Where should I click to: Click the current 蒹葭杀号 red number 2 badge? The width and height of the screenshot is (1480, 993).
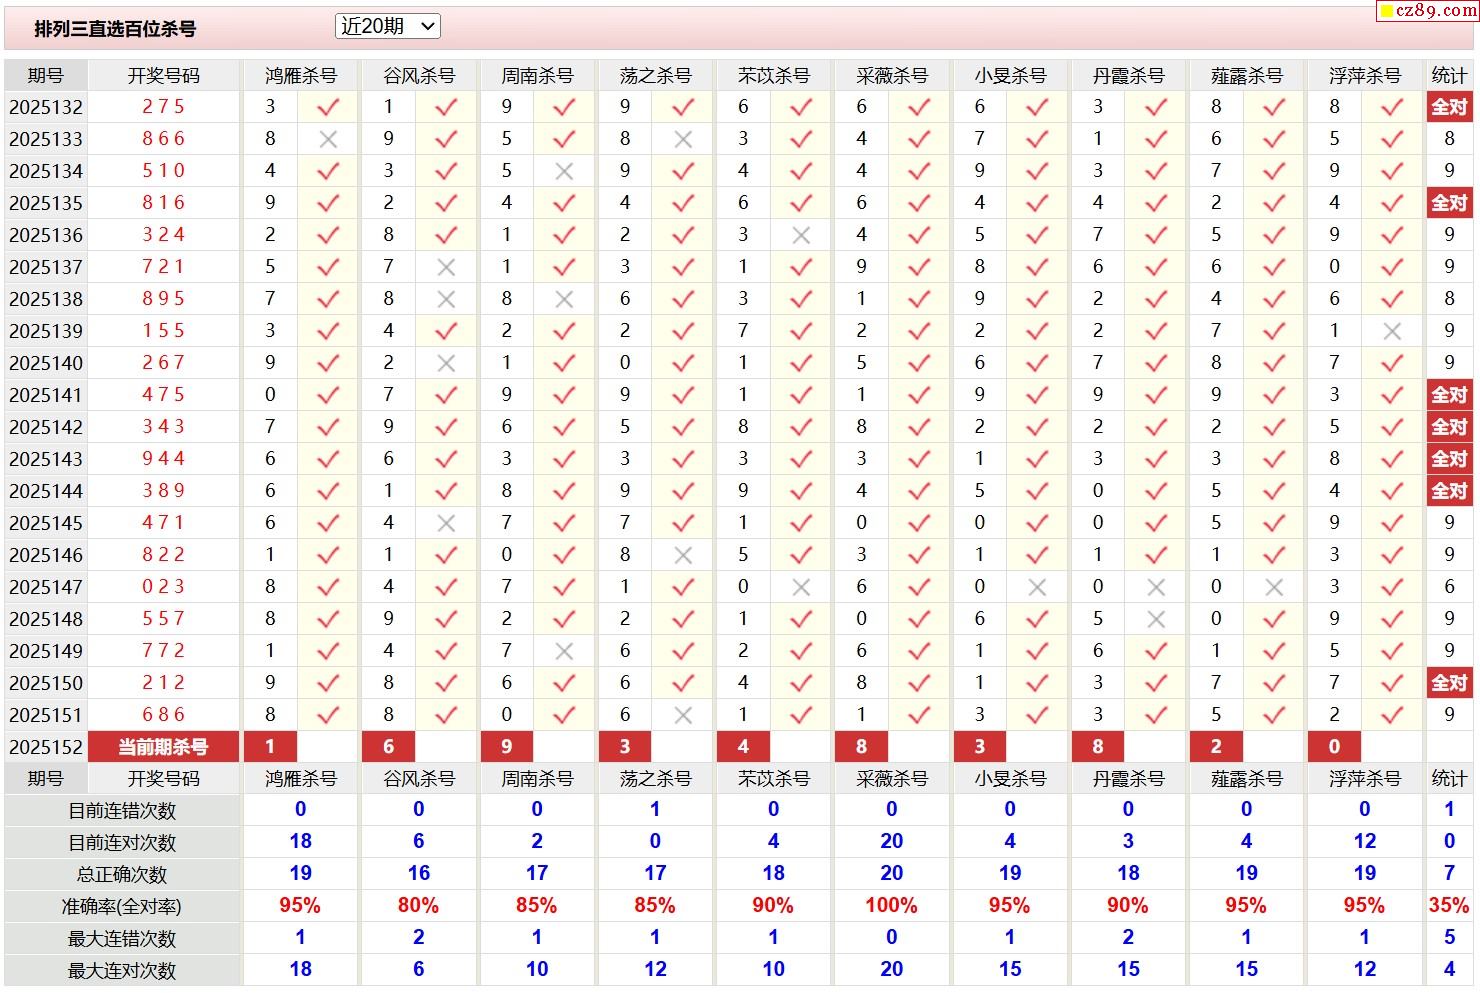pyautogui.click(x=1216, y=747)
